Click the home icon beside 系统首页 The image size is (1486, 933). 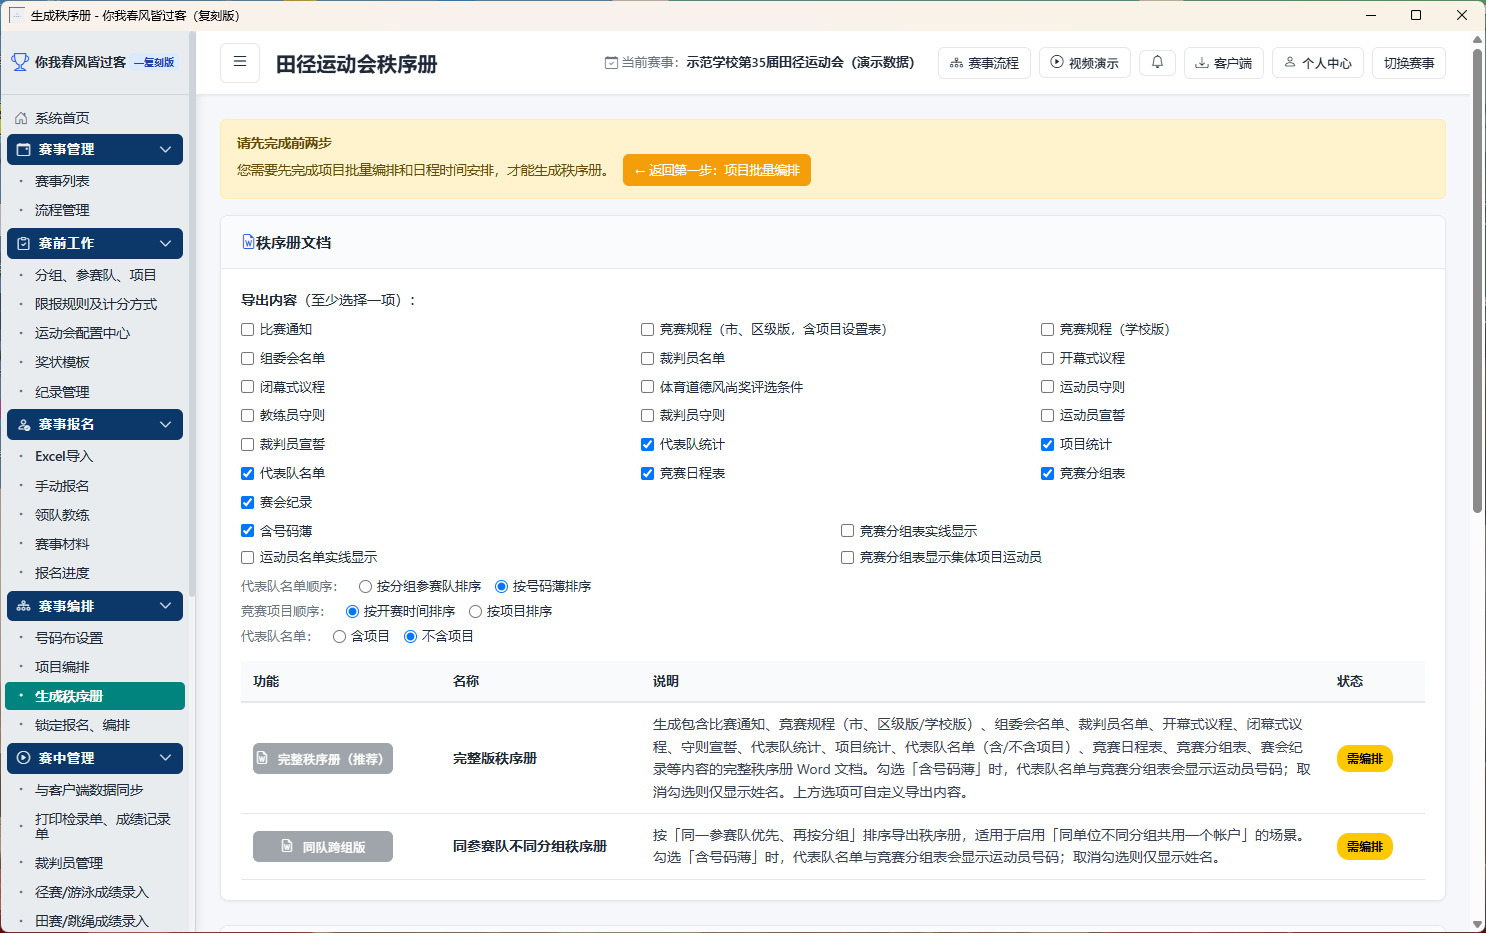coord(21,118)
